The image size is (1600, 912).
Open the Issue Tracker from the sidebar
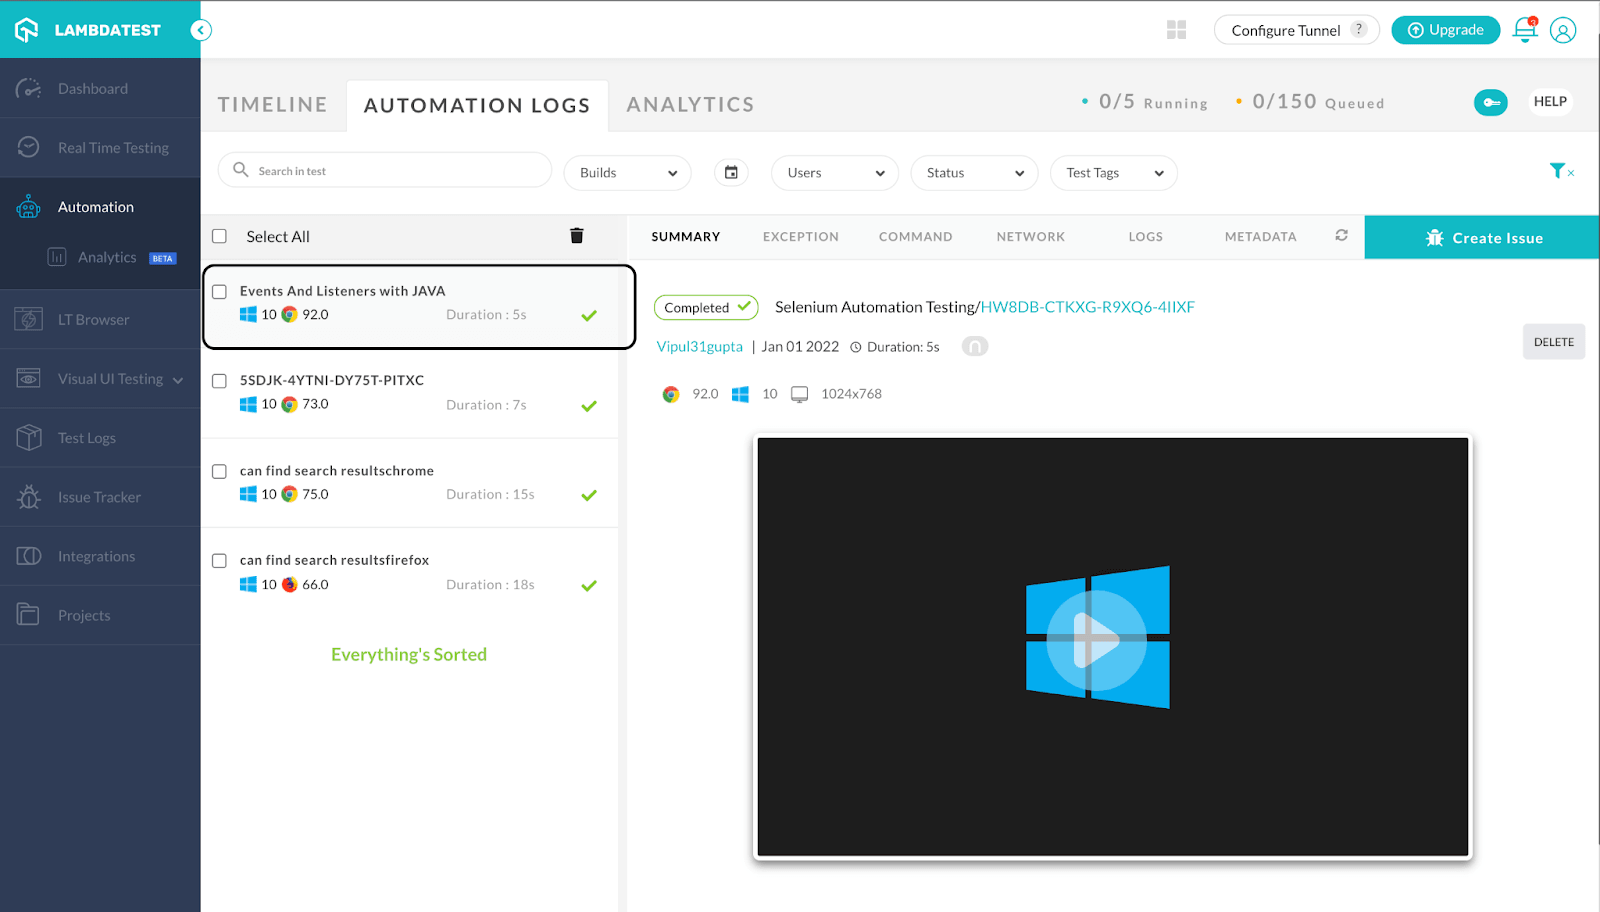[98, 496]
